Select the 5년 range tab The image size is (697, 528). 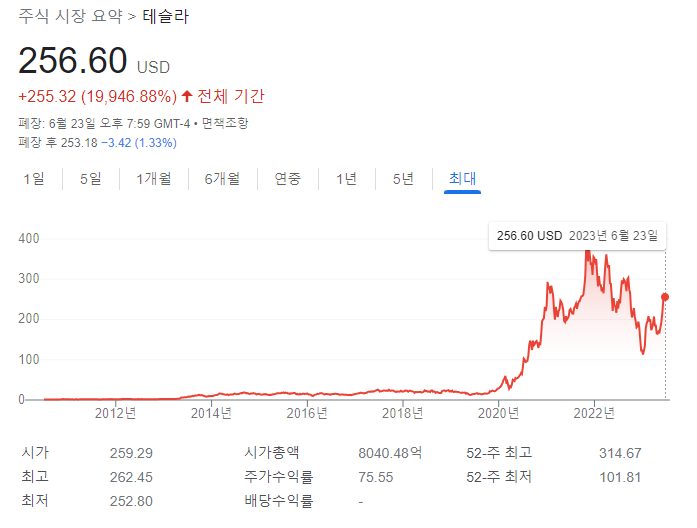(404, 179)
